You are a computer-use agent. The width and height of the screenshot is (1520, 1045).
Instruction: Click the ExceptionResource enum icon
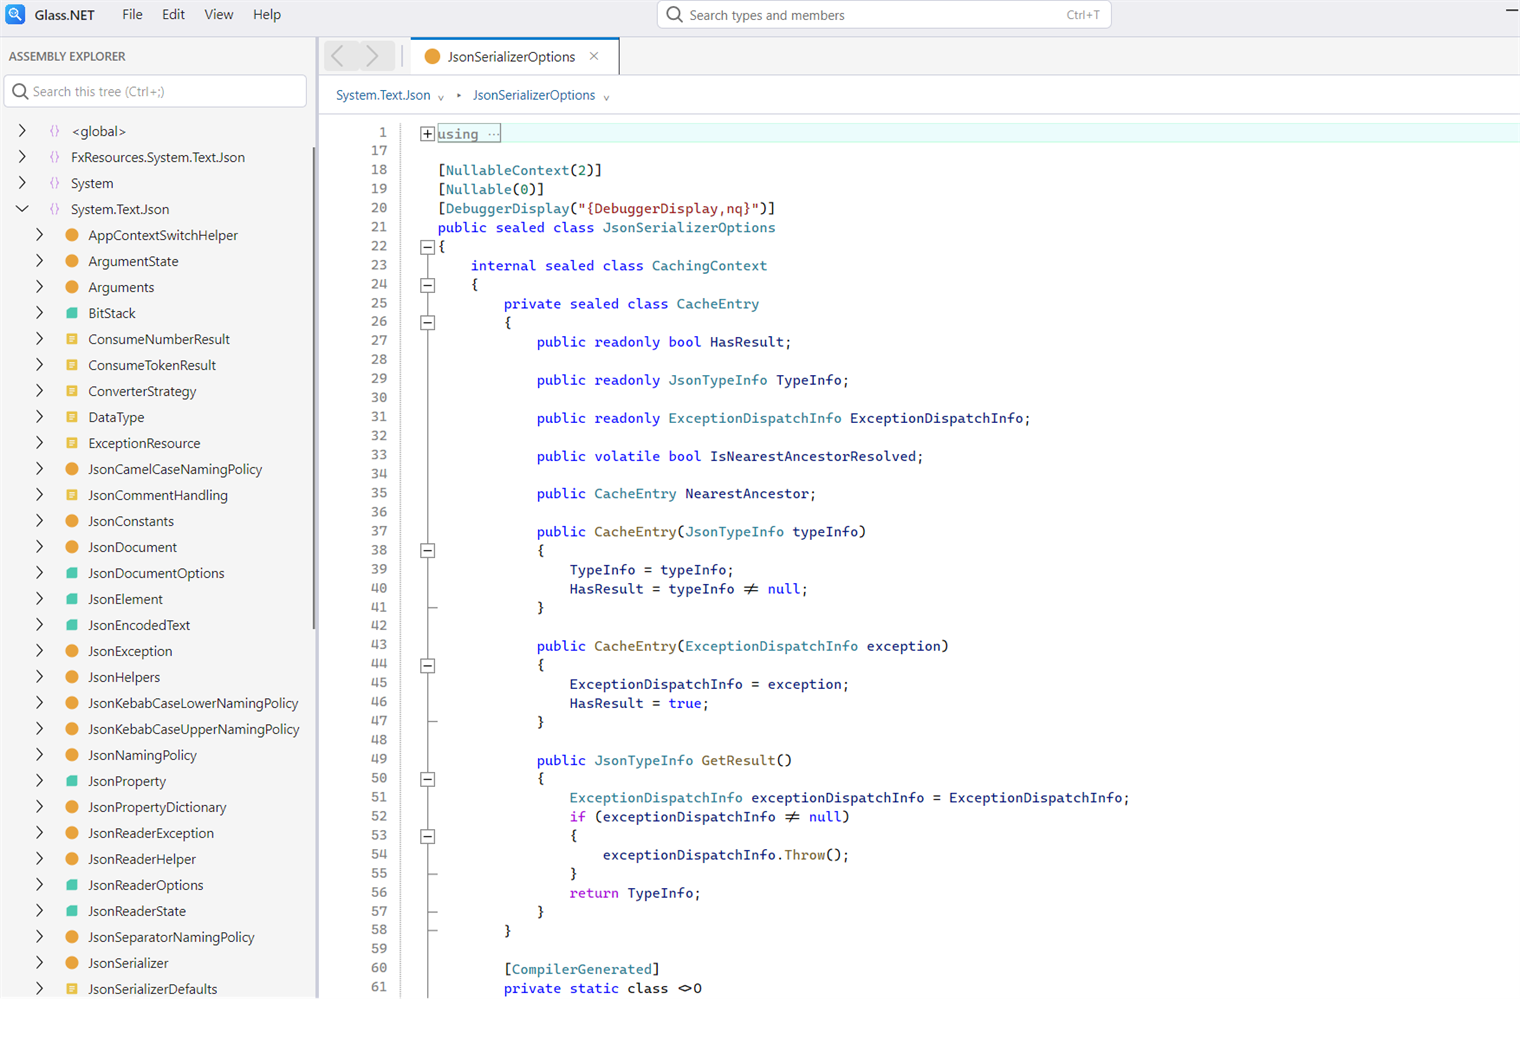[72, 443]
